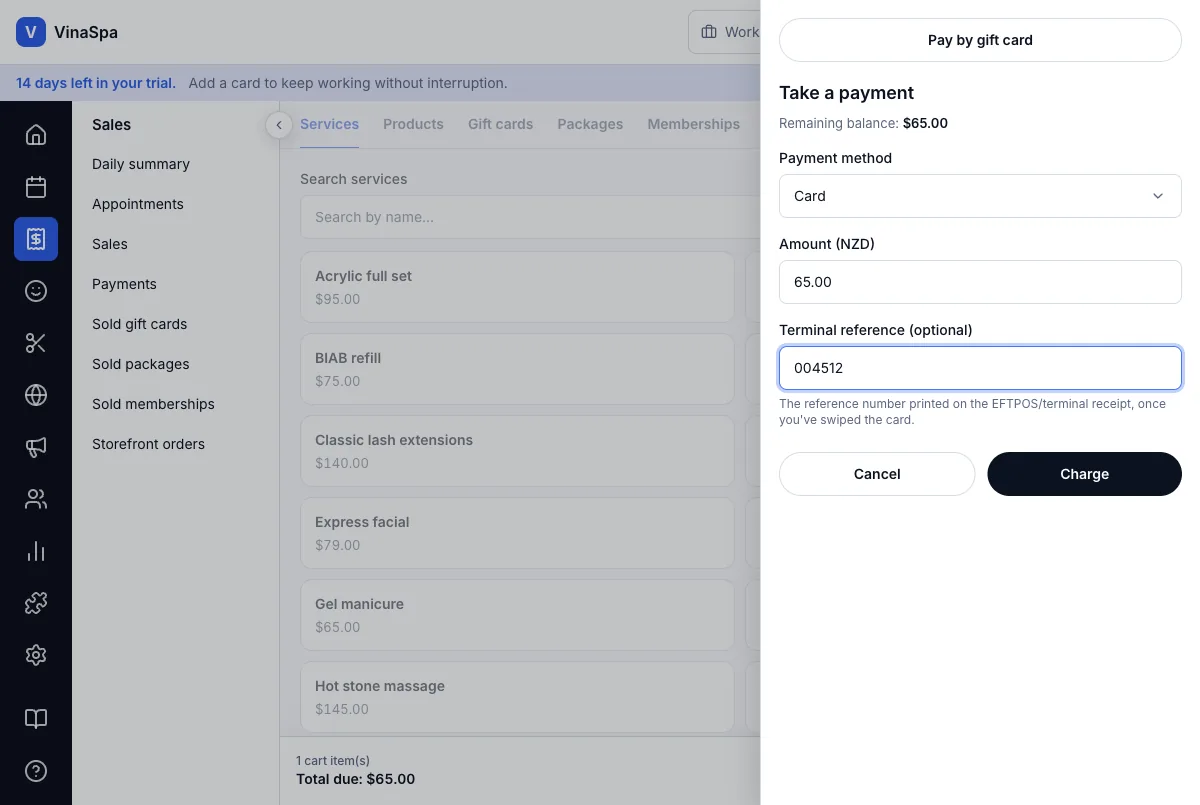The width and height of the screenshot is (1200, 805).
Task: Open the Marketing megaphone icon
Action: (x=36, y=447)
